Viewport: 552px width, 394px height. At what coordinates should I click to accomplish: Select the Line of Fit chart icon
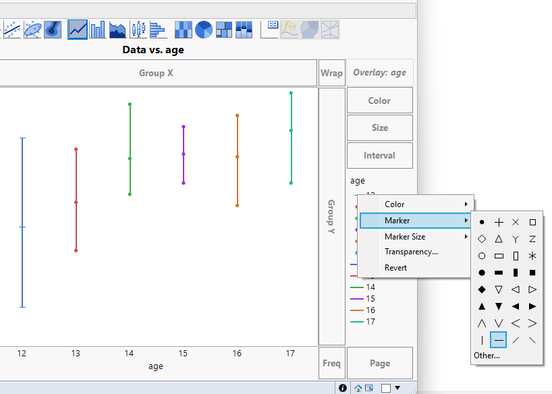[x=12, y=30]
